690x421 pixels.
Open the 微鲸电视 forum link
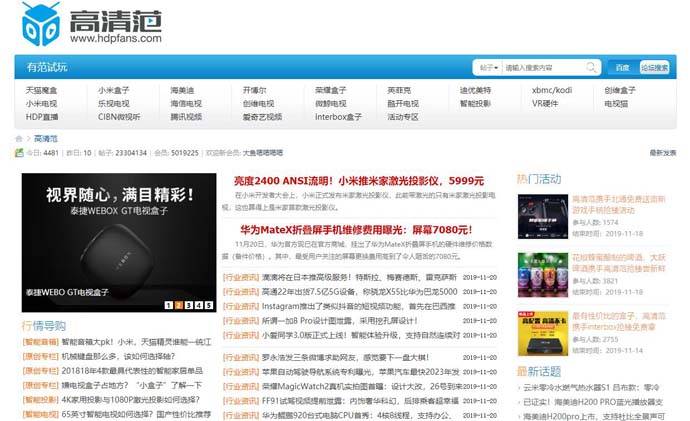point(330,103)
